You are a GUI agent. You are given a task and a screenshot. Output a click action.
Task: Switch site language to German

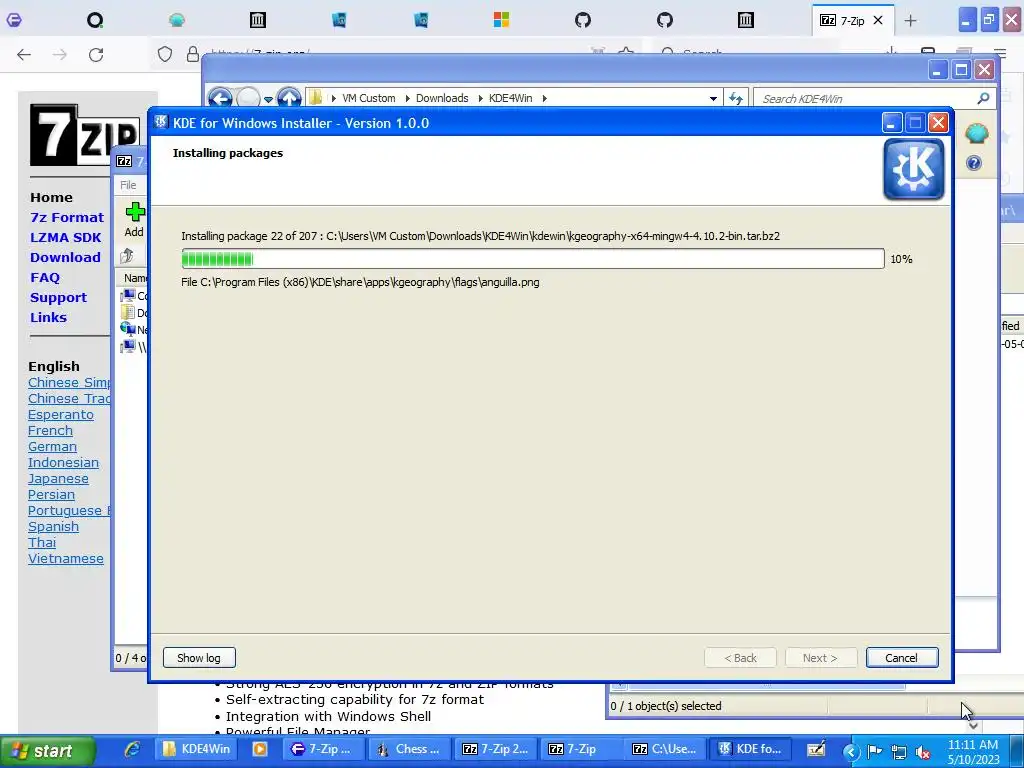(x=52, y=447)
